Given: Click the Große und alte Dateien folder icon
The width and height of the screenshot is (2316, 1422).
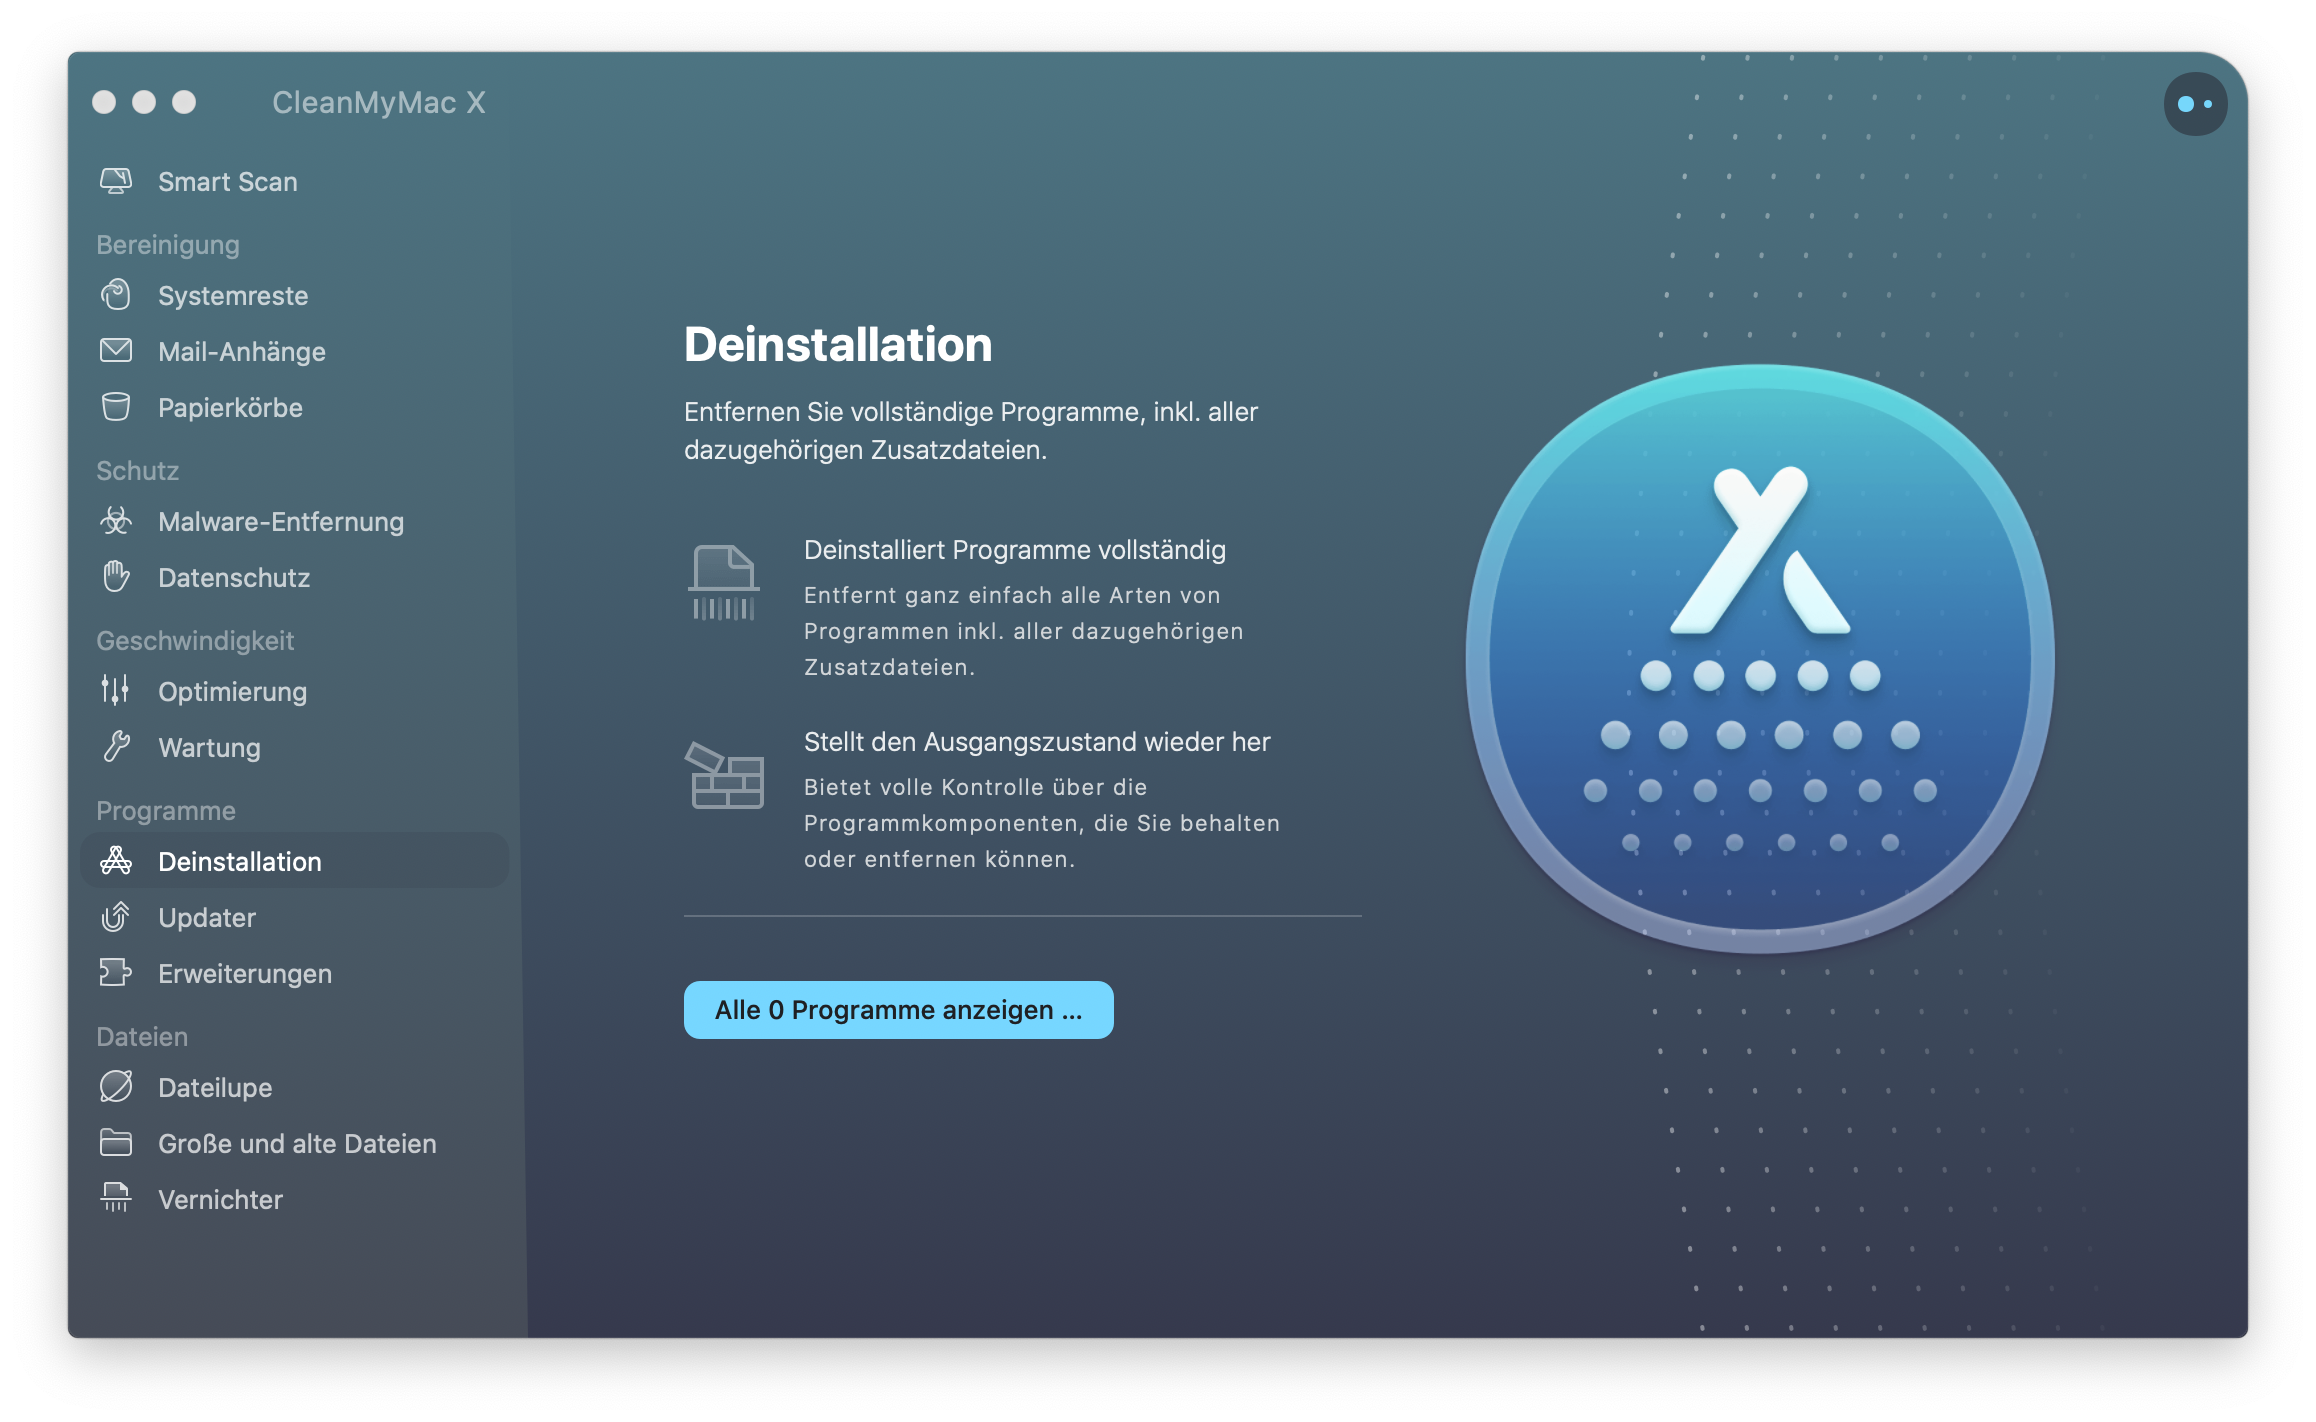Looking at the screenshot, I should [x=116, y=1143].
